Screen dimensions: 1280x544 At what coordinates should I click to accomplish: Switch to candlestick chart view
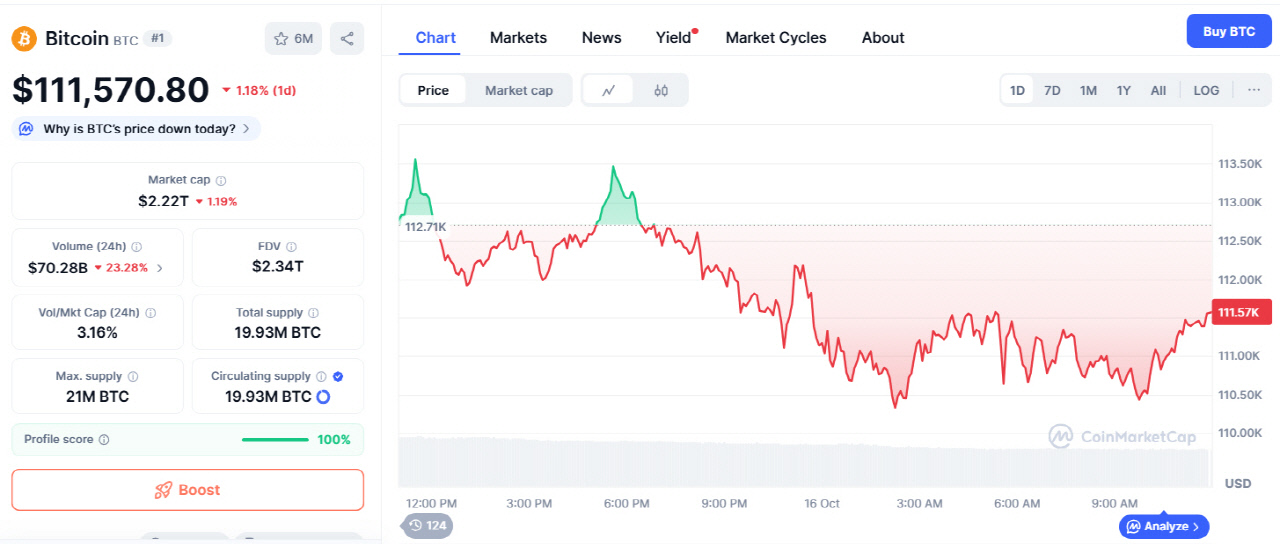click(661, 90)
